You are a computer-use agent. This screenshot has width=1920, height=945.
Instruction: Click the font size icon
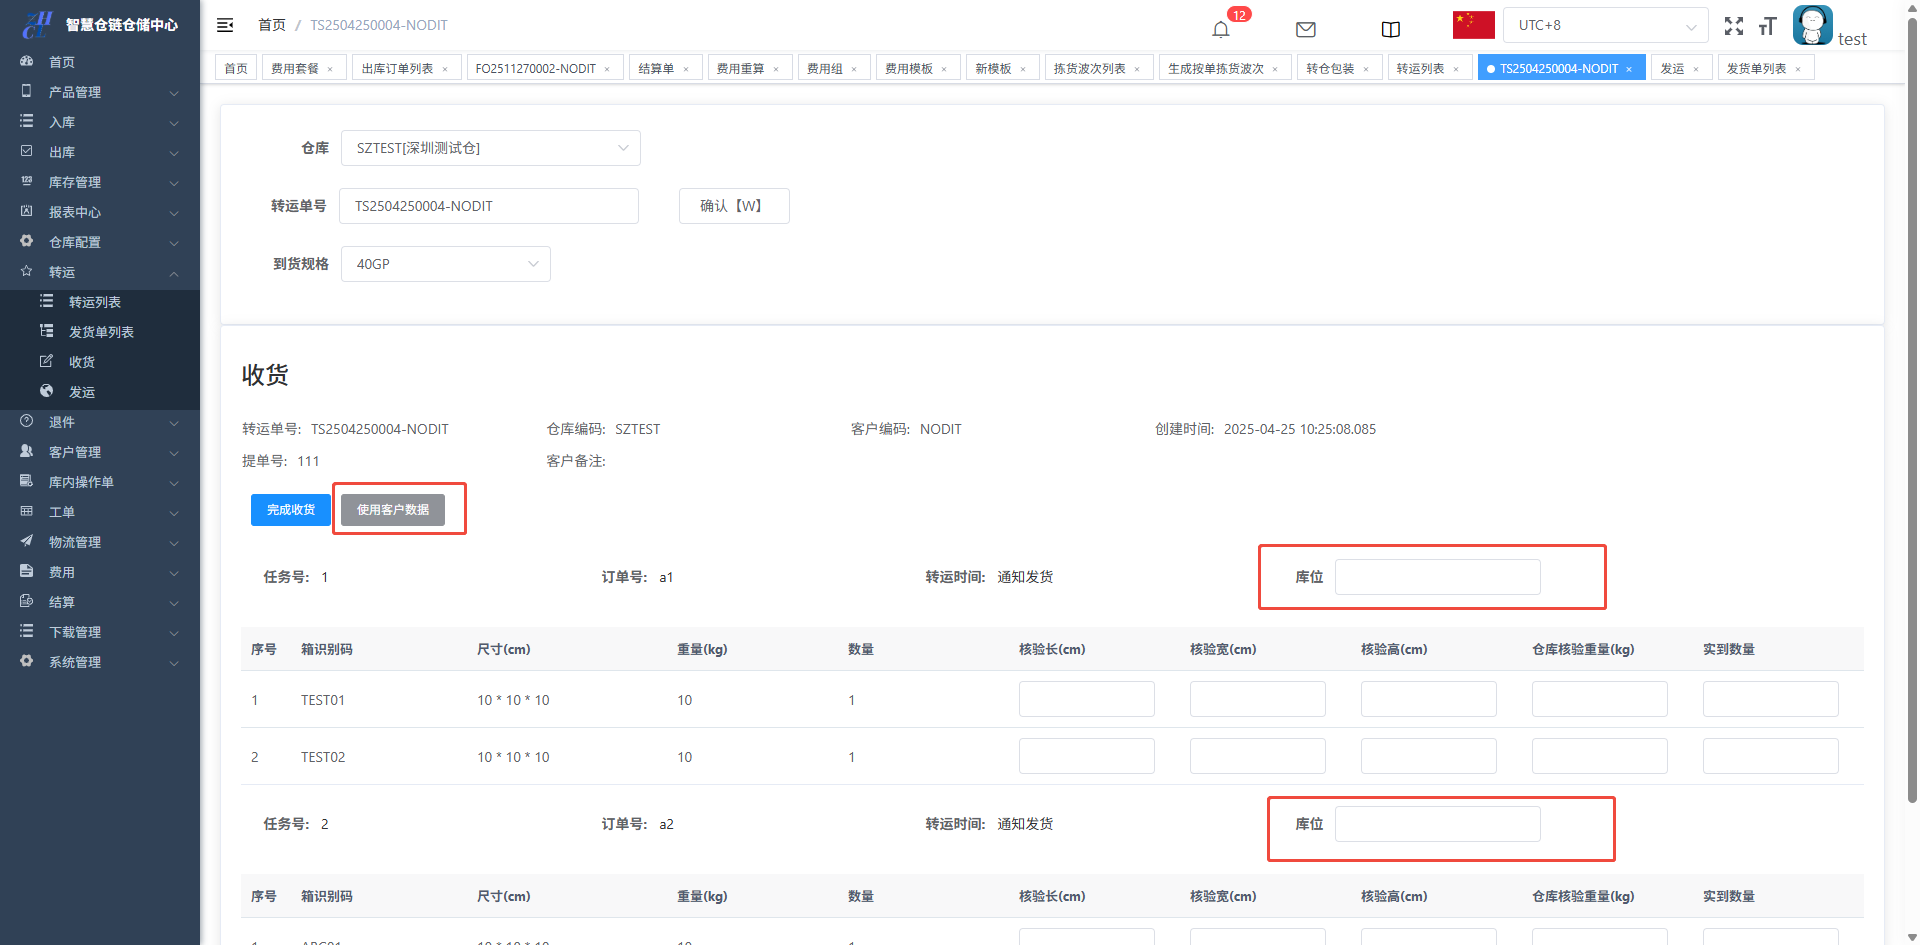click(1767, 27)
